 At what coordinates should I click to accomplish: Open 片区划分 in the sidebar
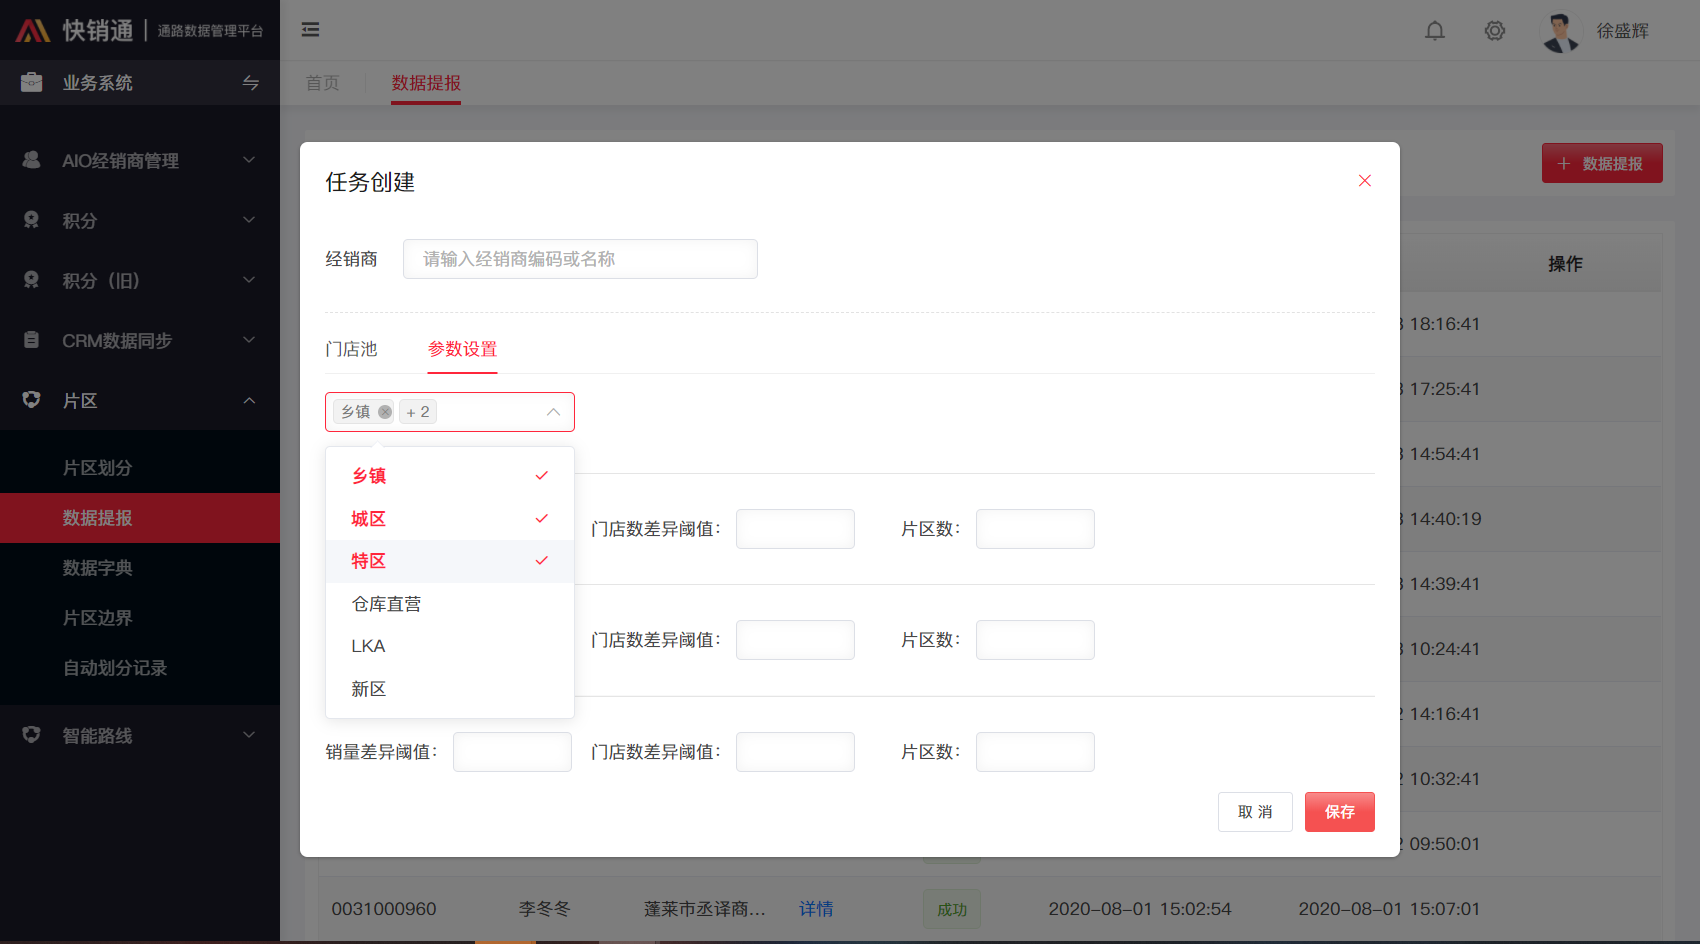(140, 468)
